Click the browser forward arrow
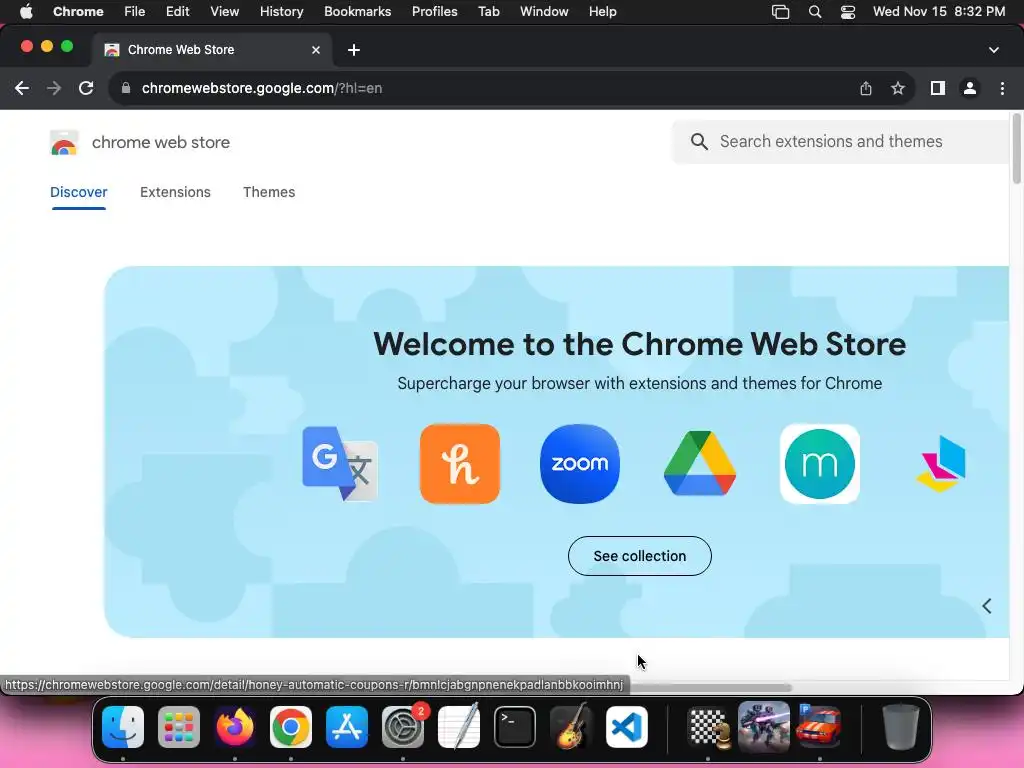The width and height of the screenshot is (1024, 768). pos(54,88)
